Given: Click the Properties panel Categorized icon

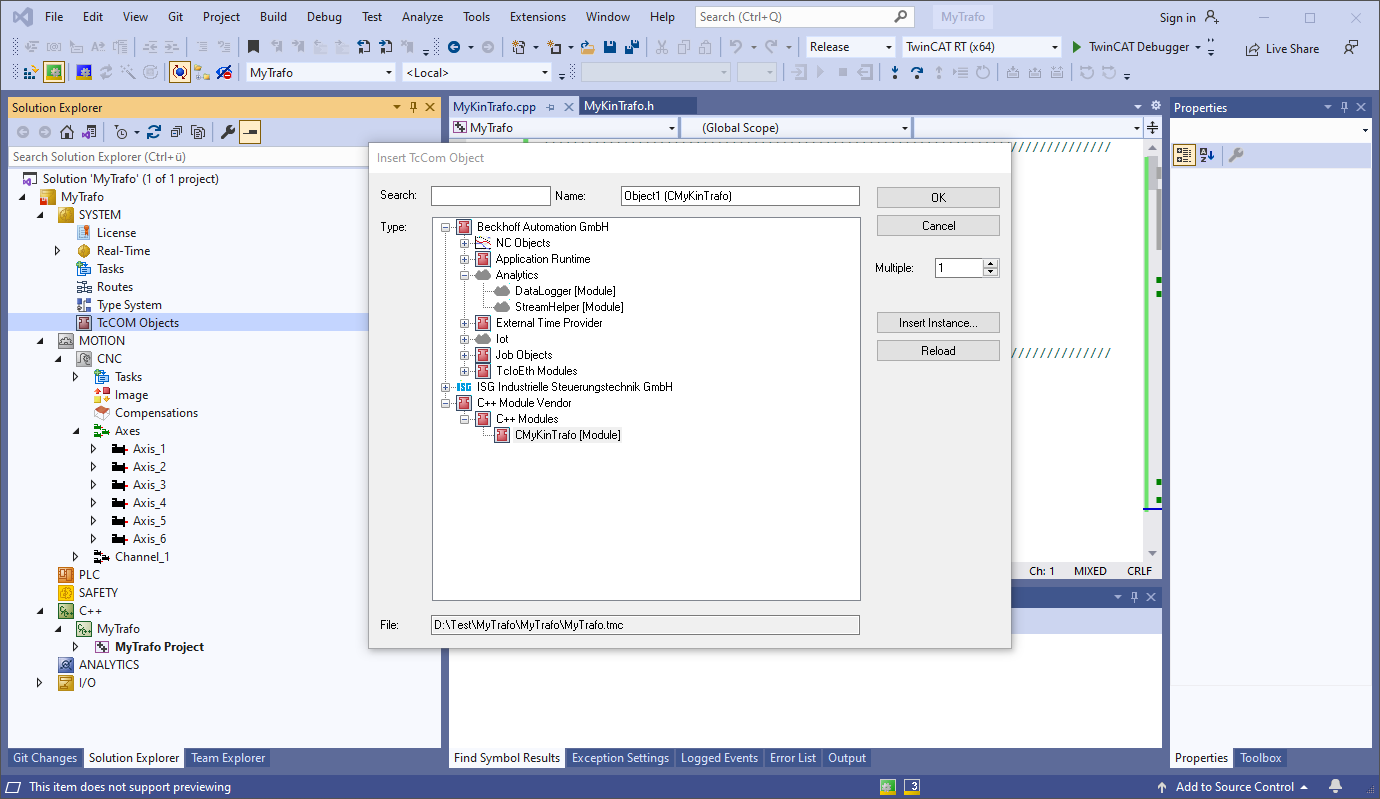Looking at the screenshot, I should (x=1184, y=155).
